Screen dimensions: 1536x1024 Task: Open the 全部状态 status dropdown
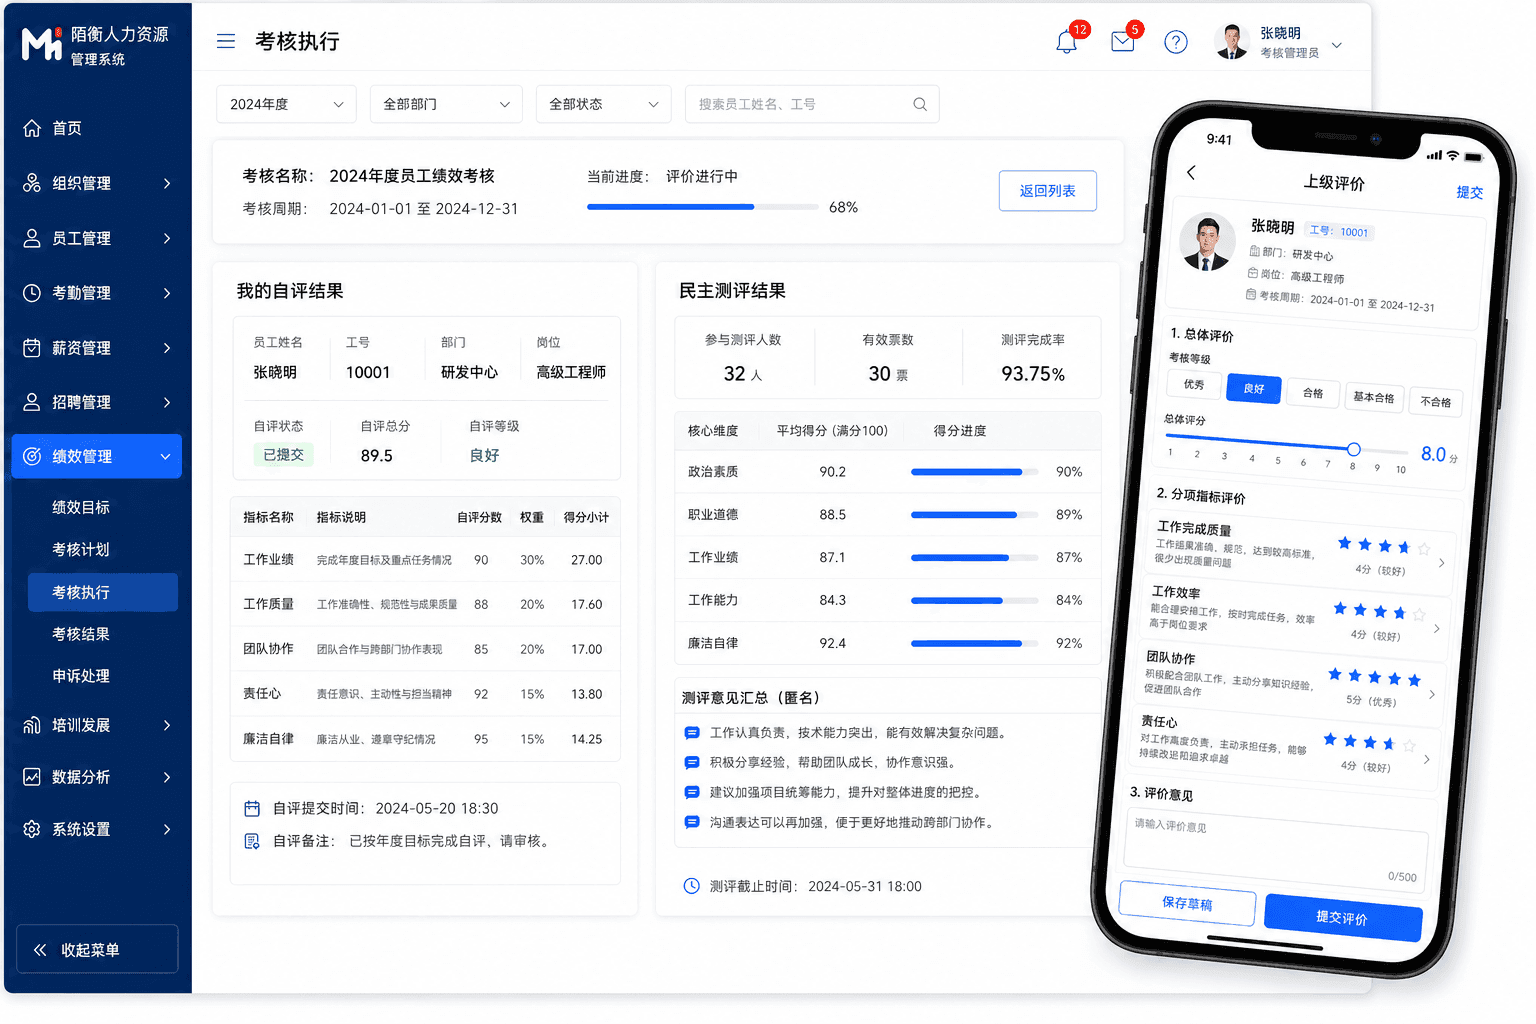pyautogui.click(x=603, y=104)
